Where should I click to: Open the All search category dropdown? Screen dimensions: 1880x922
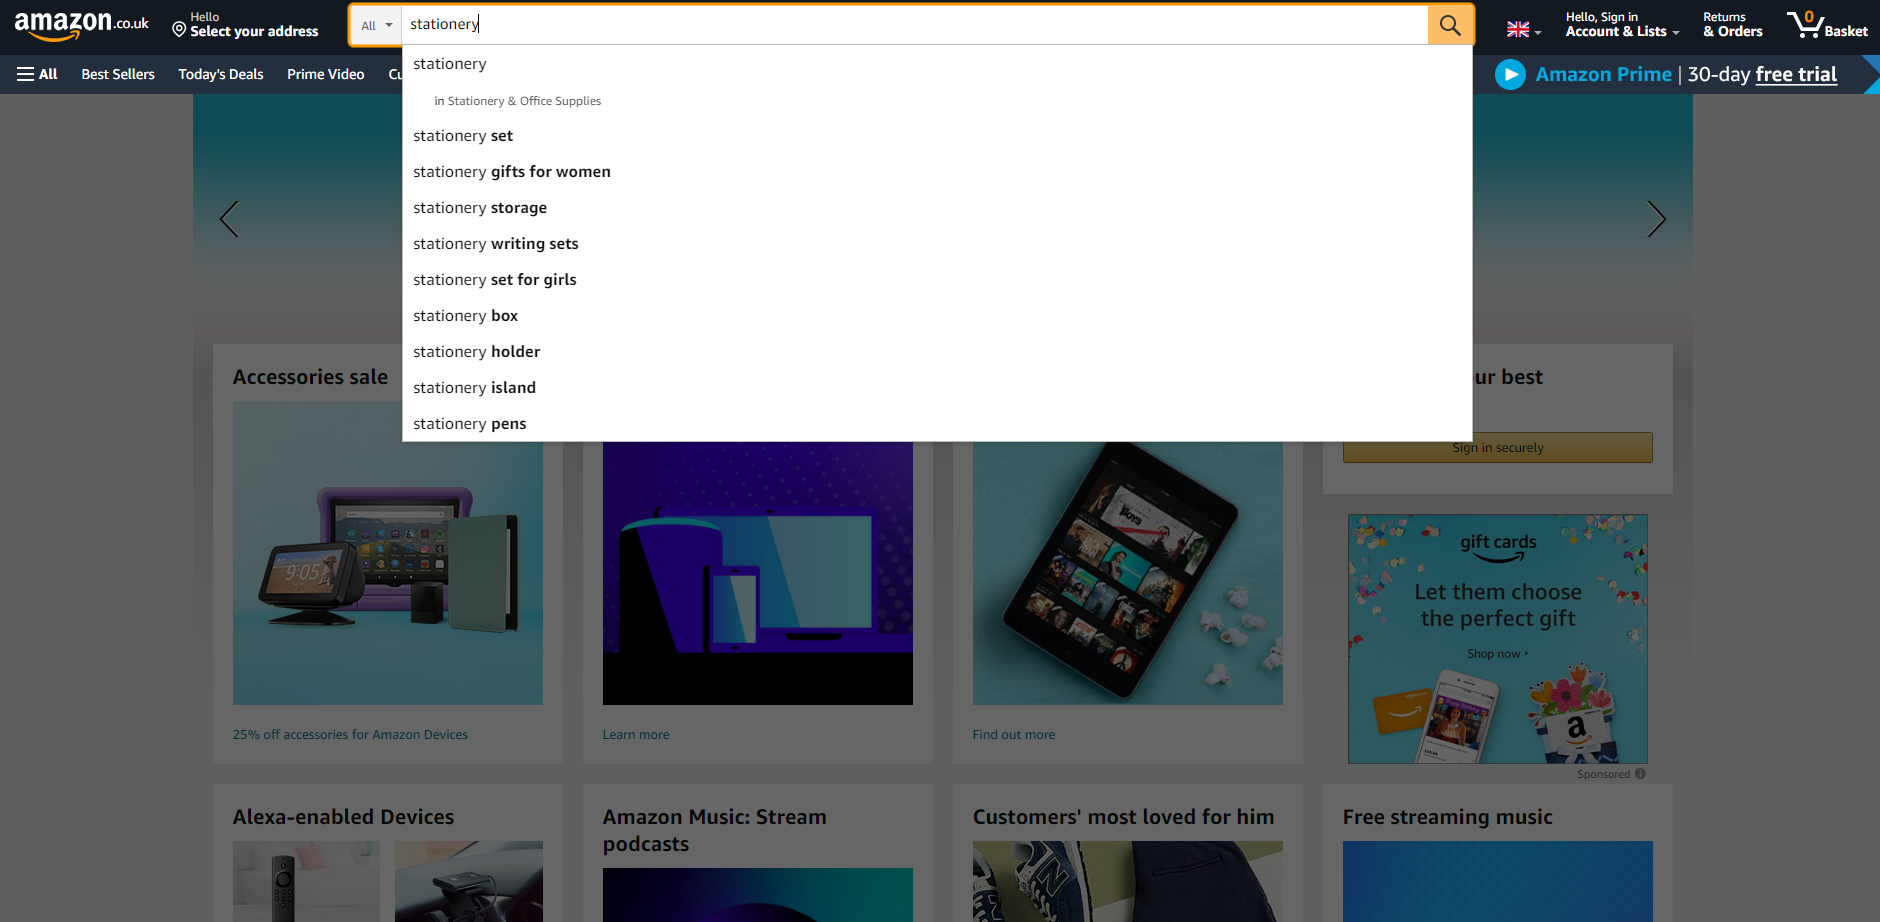pos(376,25)
